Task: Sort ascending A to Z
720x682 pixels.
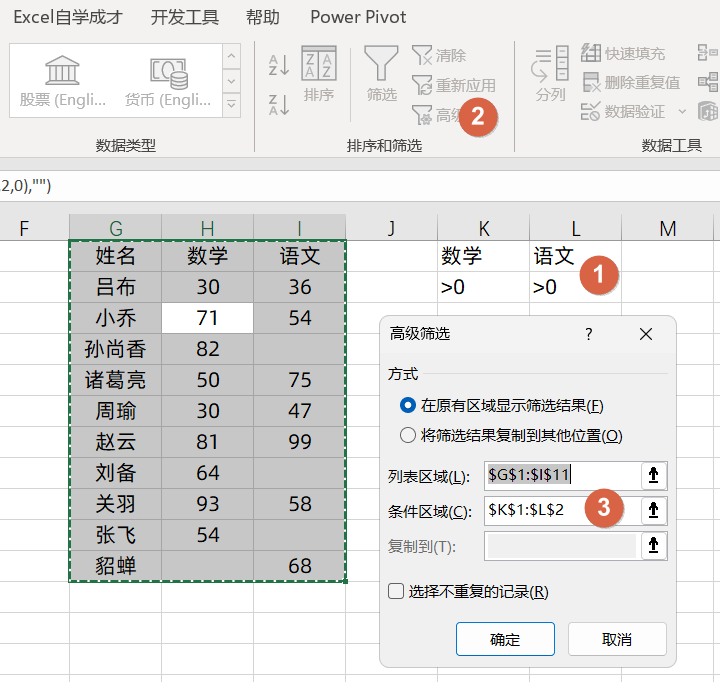Action: point(279,65)
